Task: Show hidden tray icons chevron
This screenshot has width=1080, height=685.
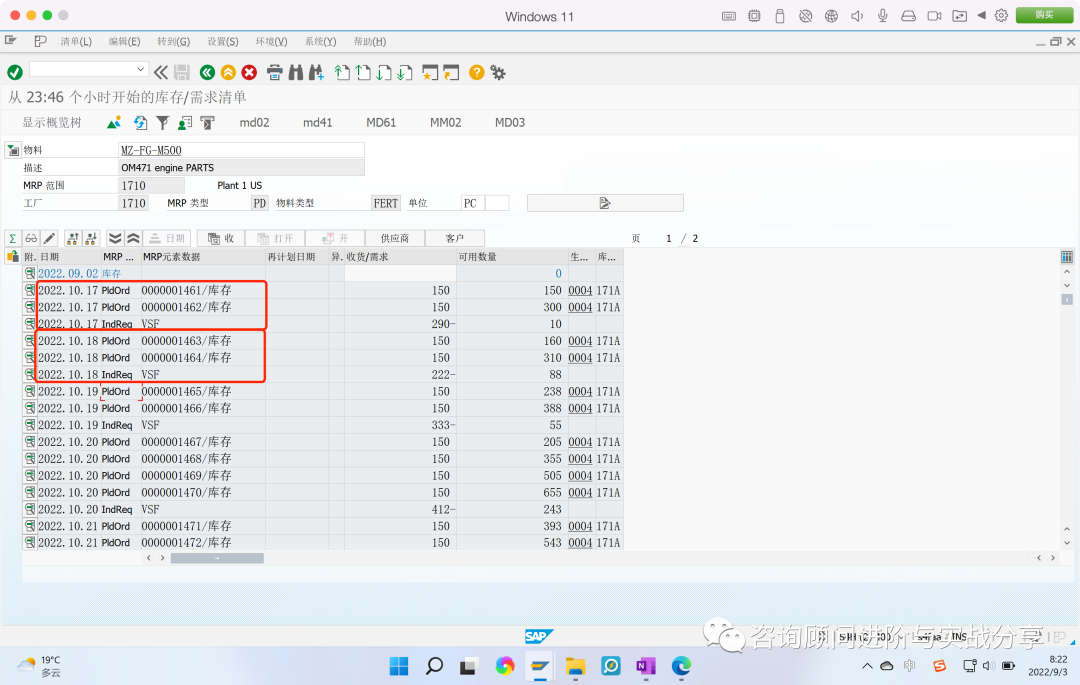Action: 866,666
